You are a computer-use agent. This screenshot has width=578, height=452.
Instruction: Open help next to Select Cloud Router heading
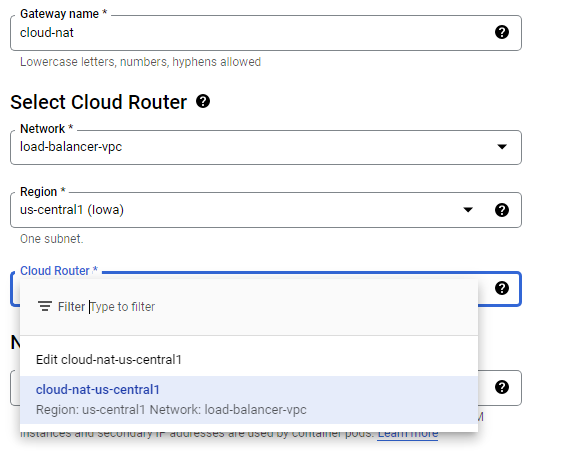(203, 101)
